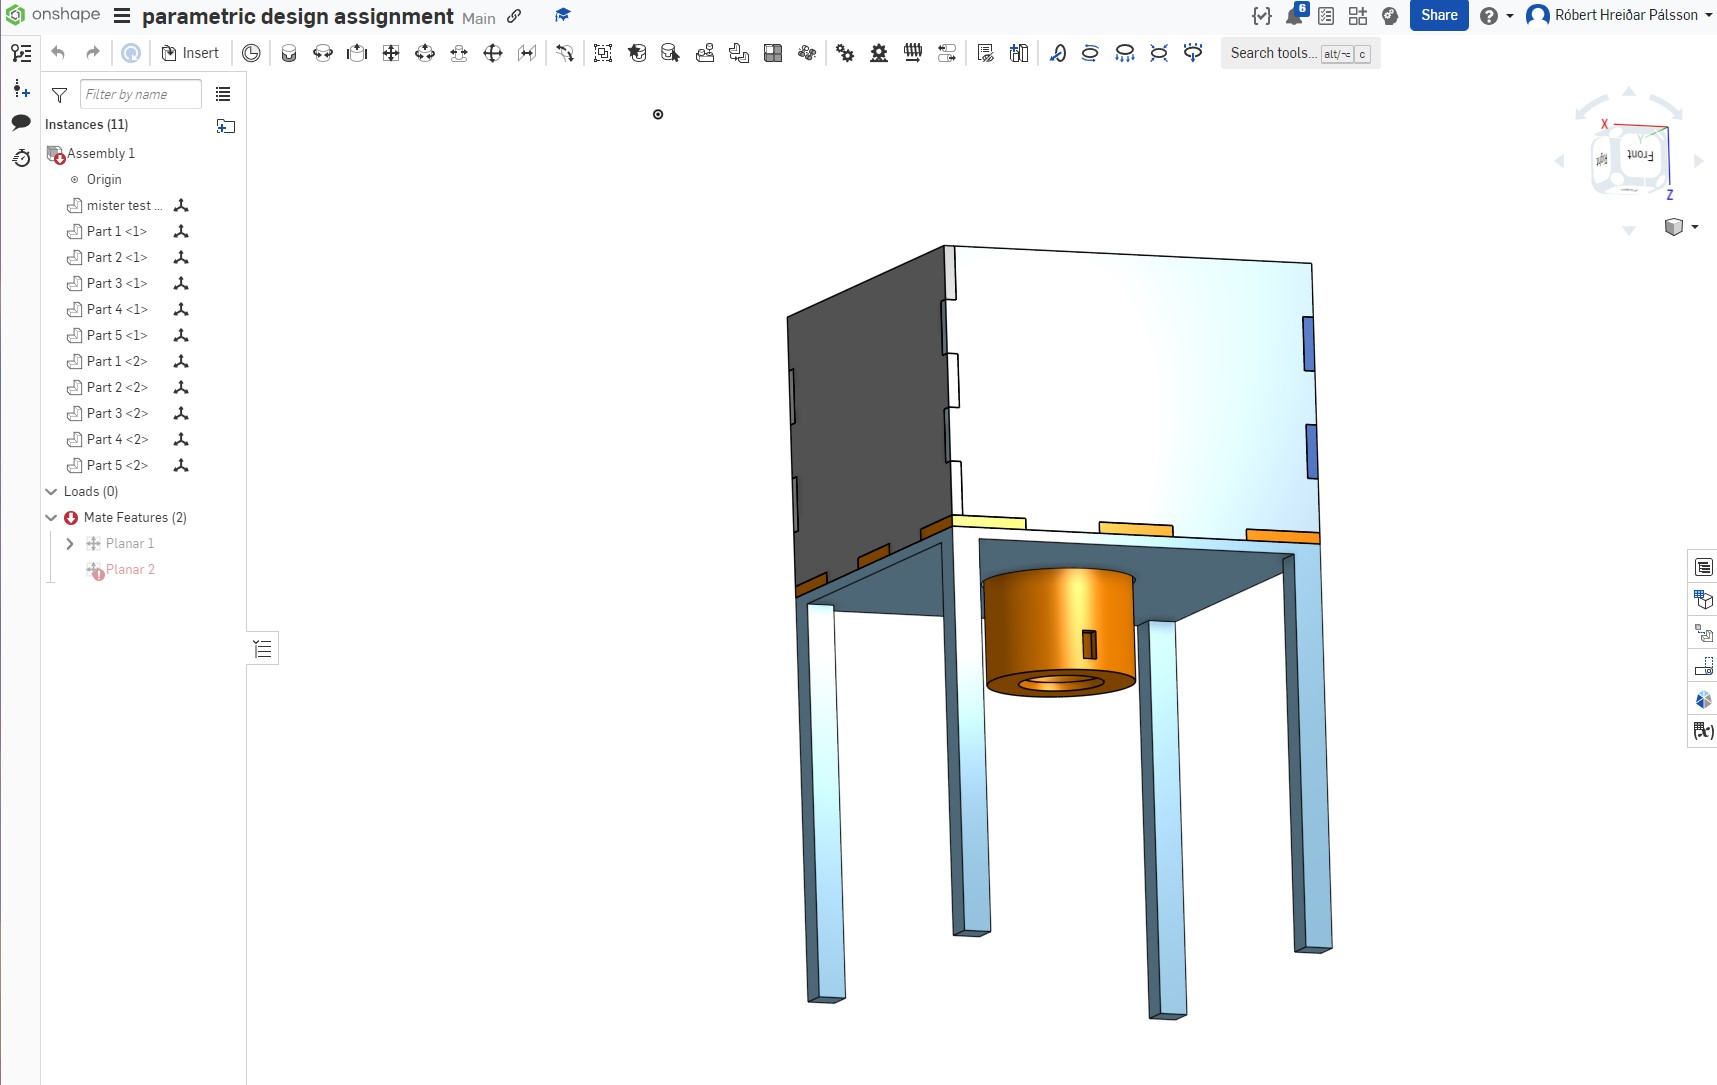Click the Main branch label

[479, 18]
